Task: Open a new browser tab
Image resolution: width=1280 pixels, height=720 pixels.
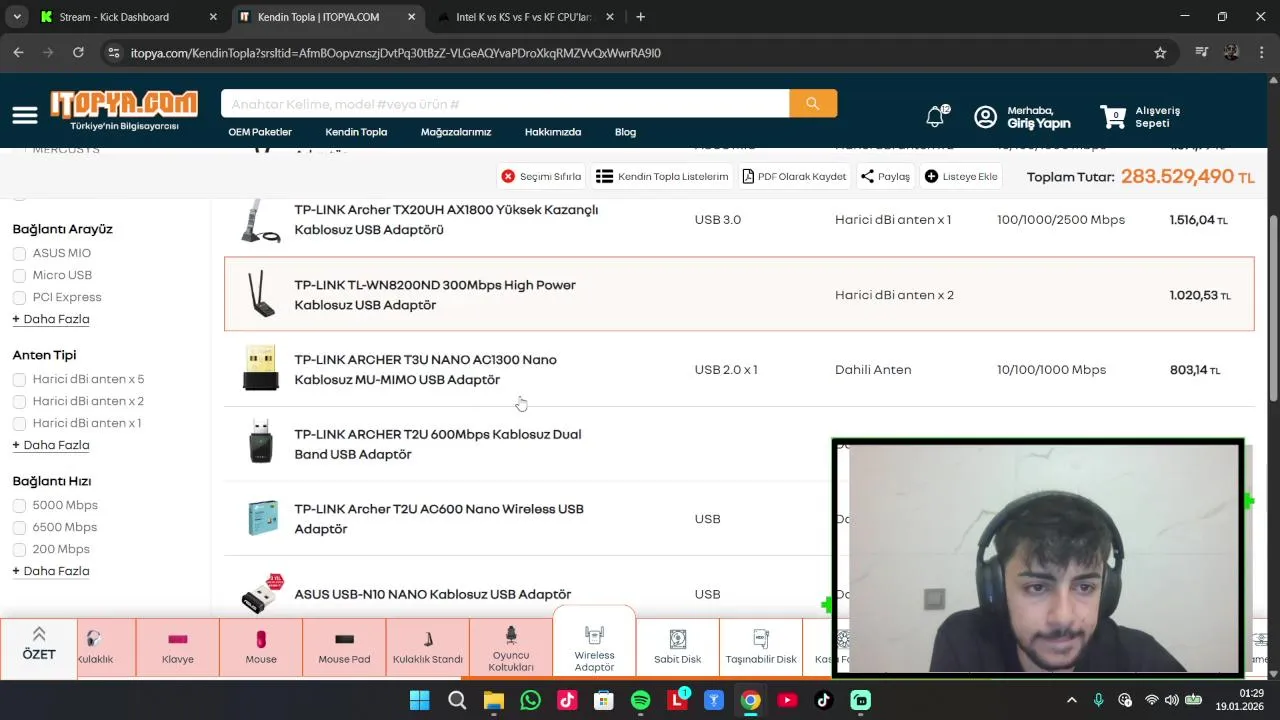Action: click(x=641, y=17)
